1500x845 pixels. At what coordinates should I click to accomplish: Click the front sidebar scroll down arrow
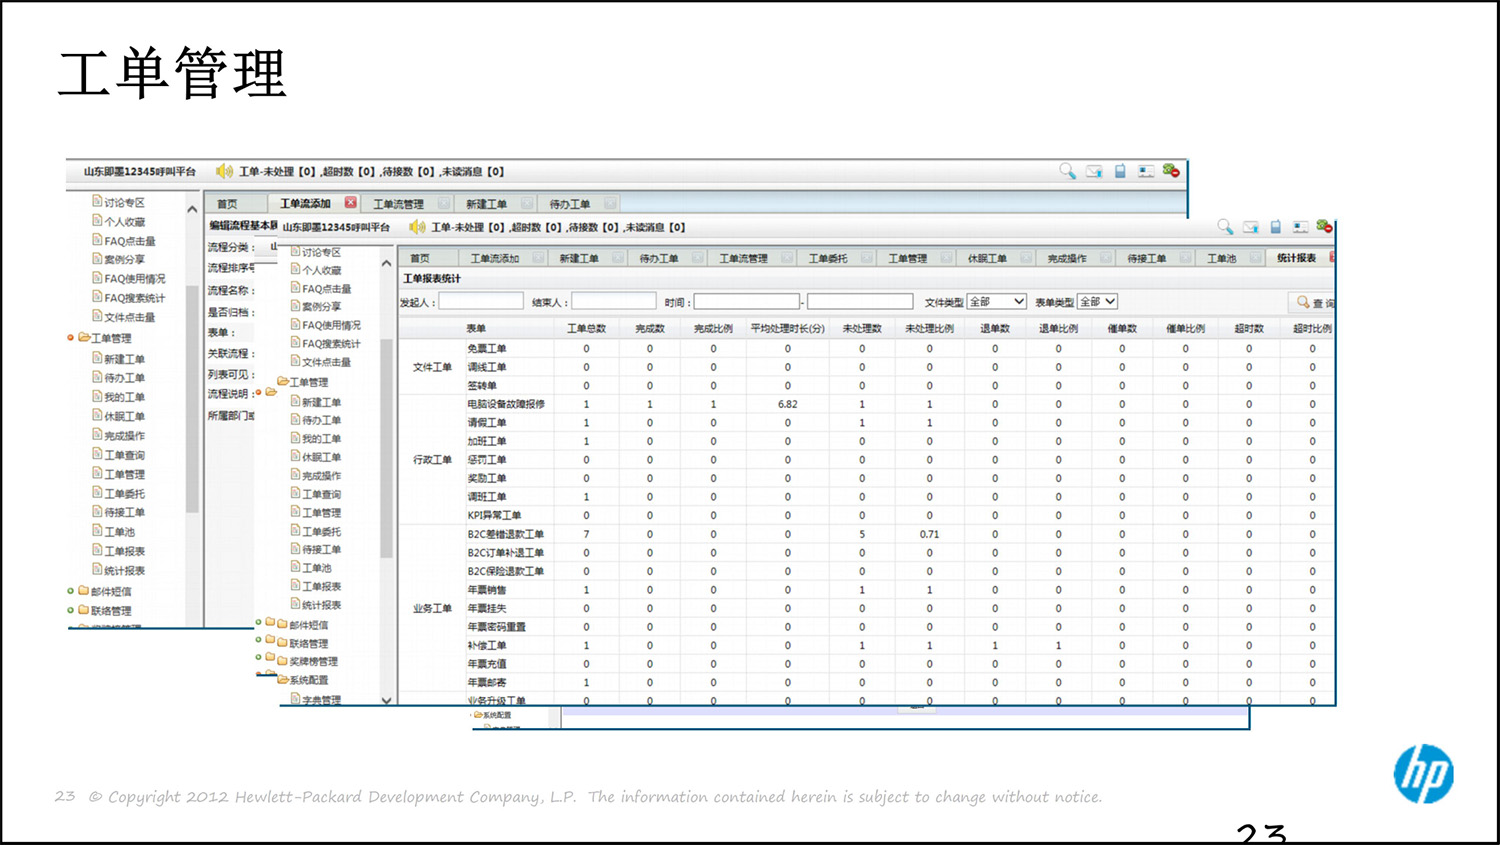(387, 700)
